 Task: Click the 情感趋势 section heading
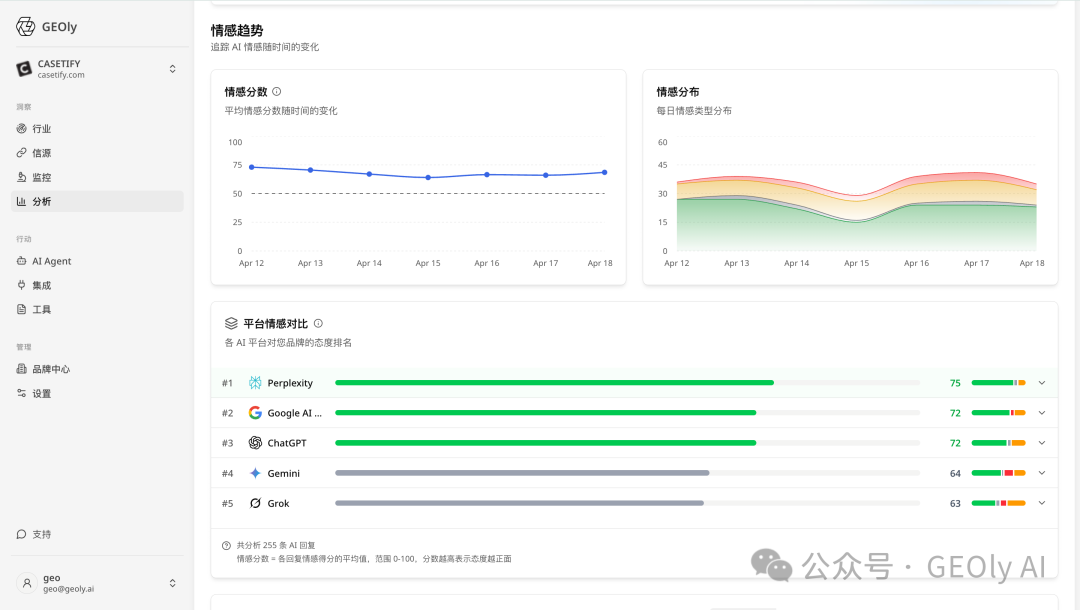point(237,30)
